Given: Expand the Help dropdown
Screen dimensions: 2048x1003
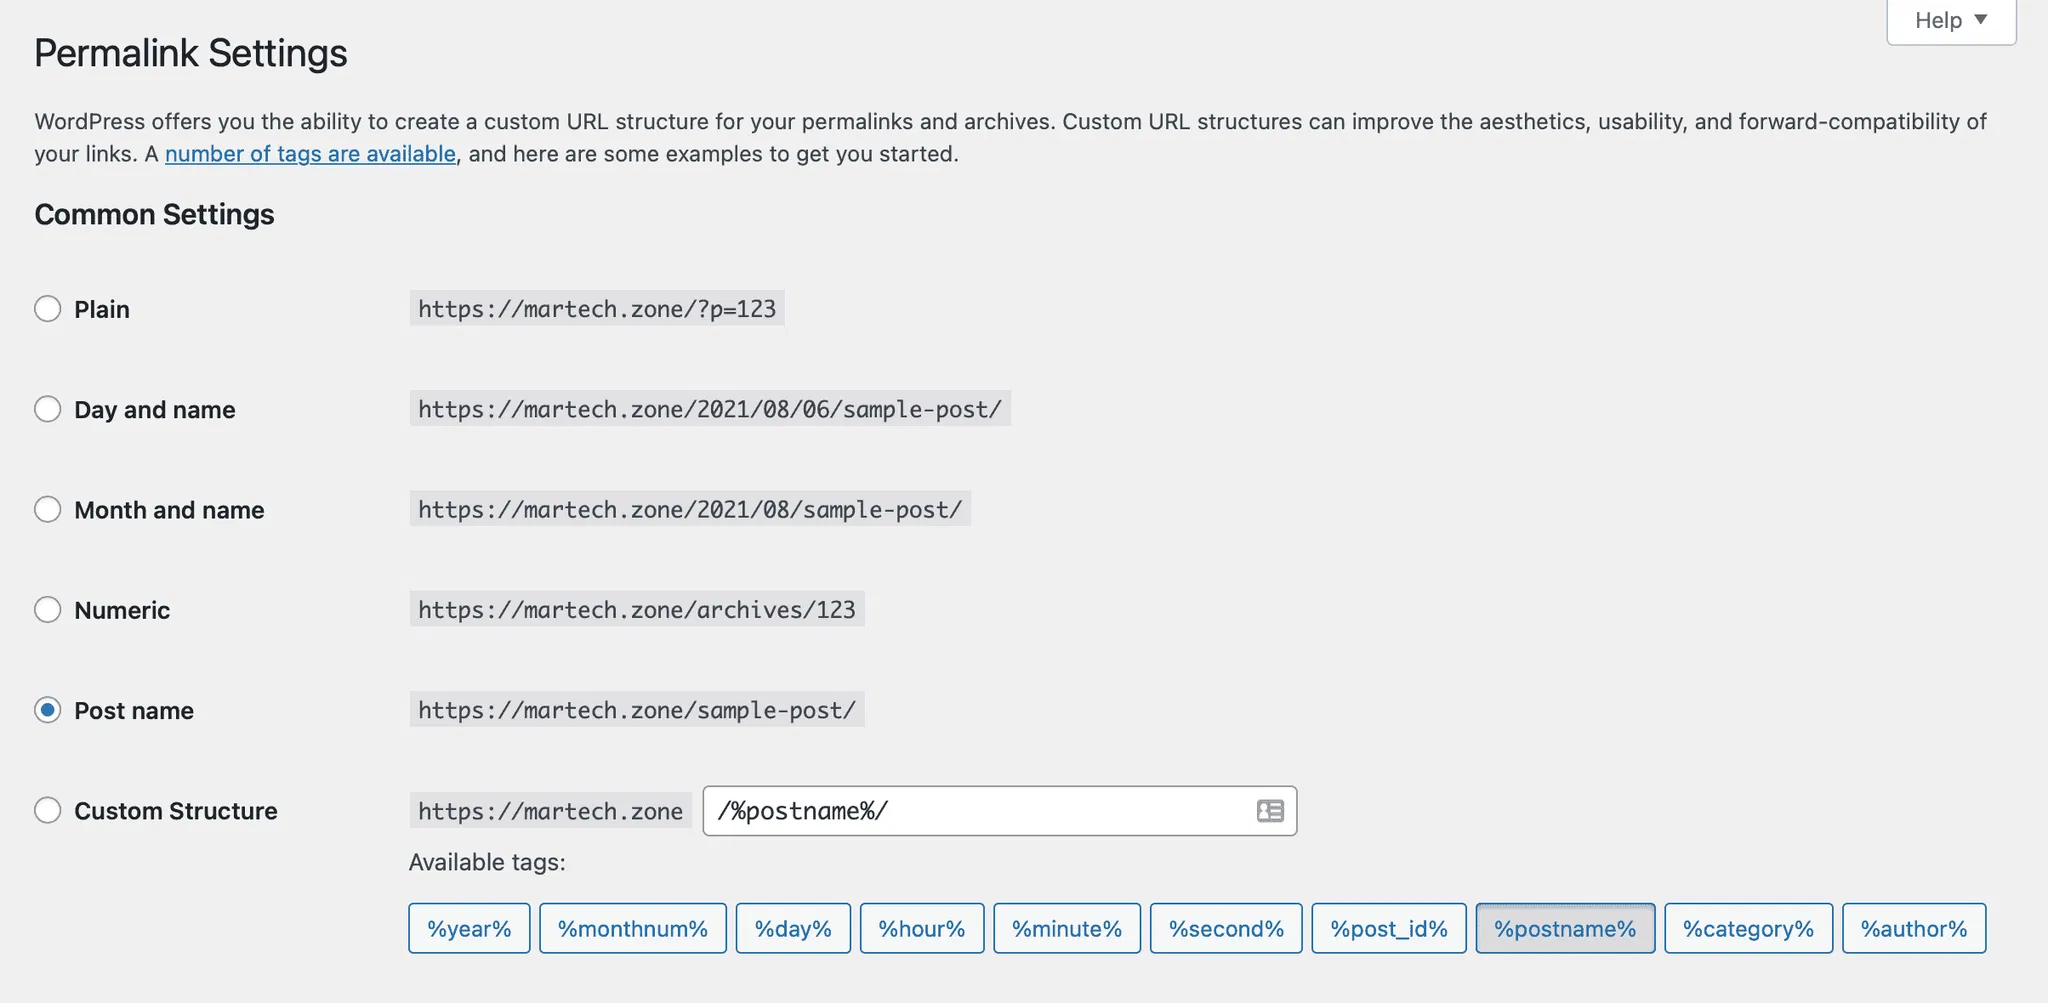Looking at the screenshot, I should [x=1950, y=20].
